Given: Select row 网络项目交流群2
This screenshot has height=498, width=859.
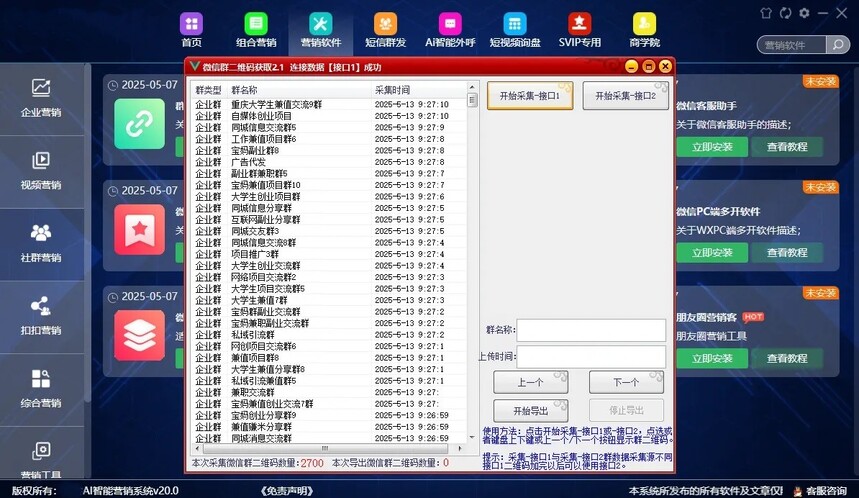Looking at the screenshot, I should click(x=329, y=277).
